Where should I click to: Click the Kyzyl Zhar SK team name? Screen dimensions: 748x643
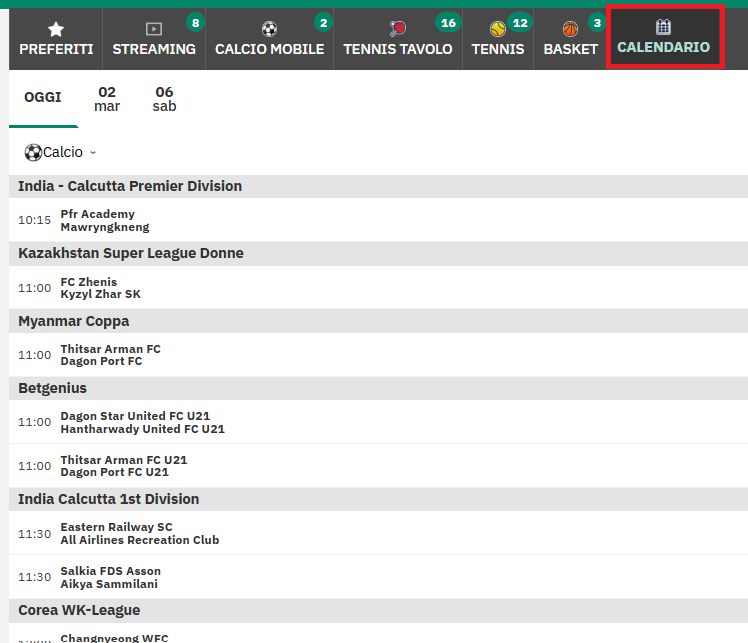click(x=101, y=294)
